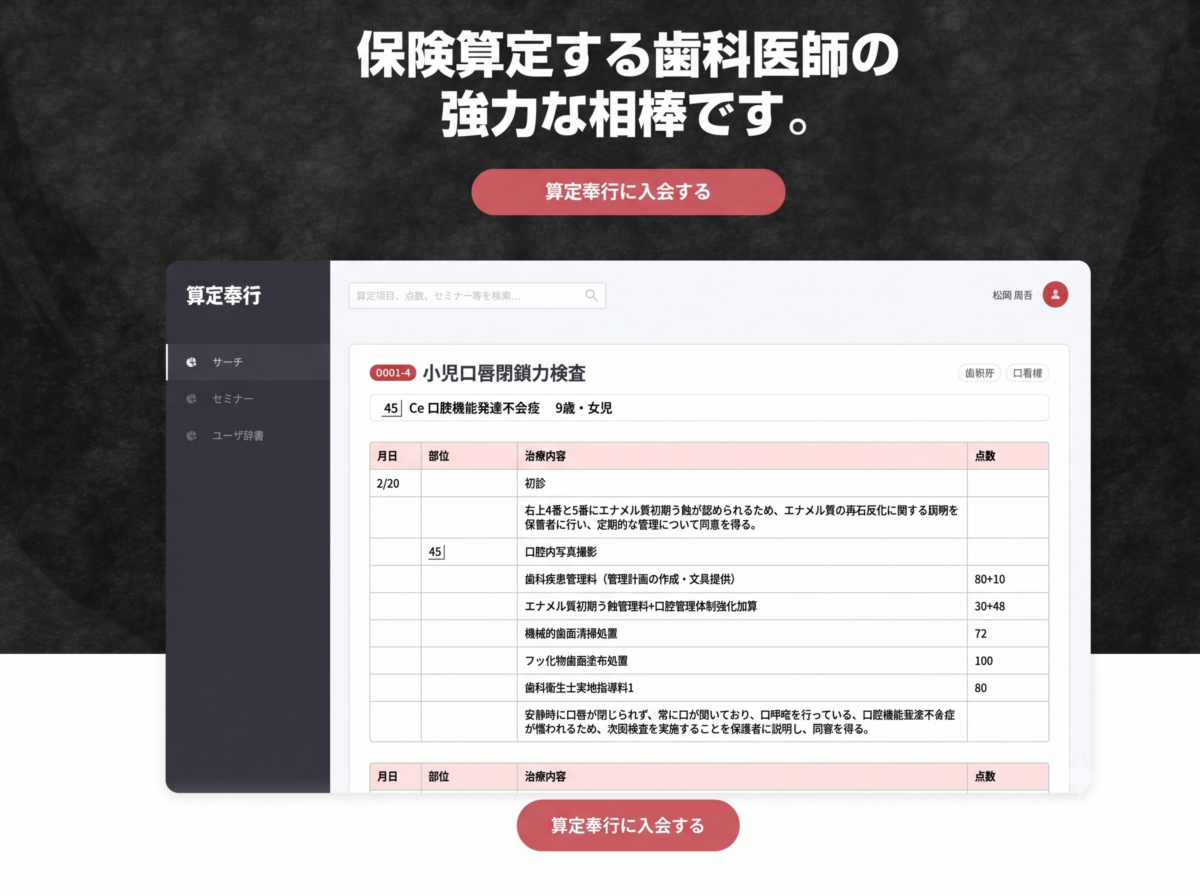Click the 点数 header in first table

pos(1008,456)
